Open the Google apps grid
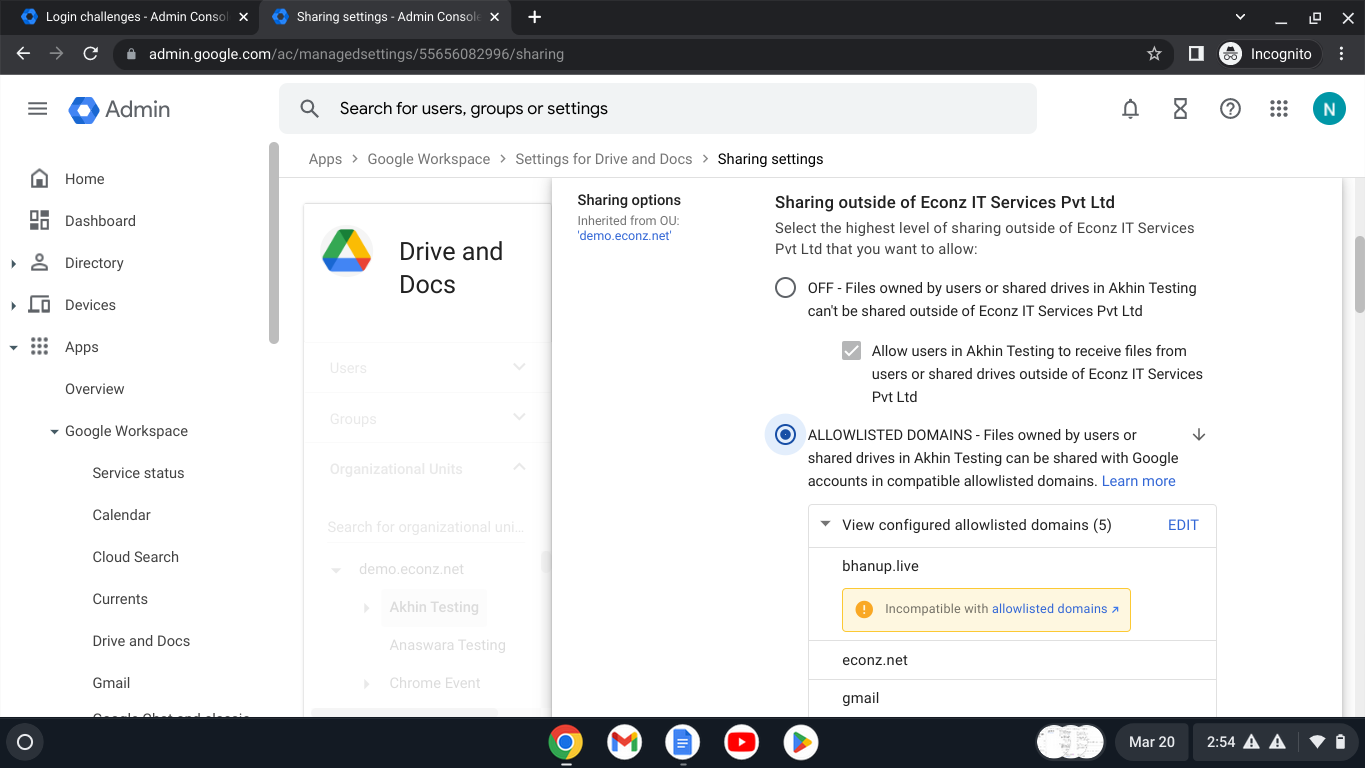 tap(1278, 109)
